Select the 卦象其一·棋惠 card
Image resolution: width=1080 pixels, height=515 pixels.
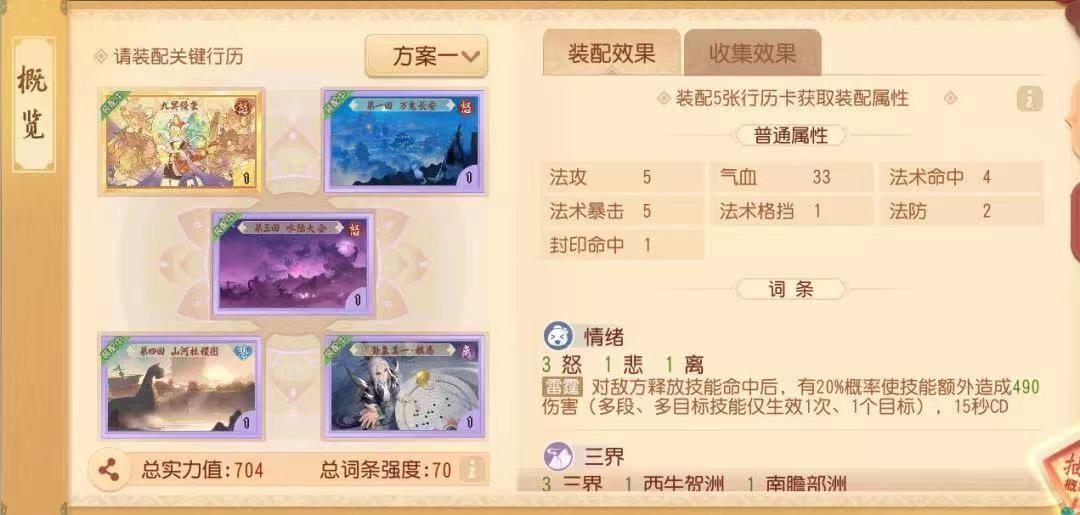click(403, 386)
